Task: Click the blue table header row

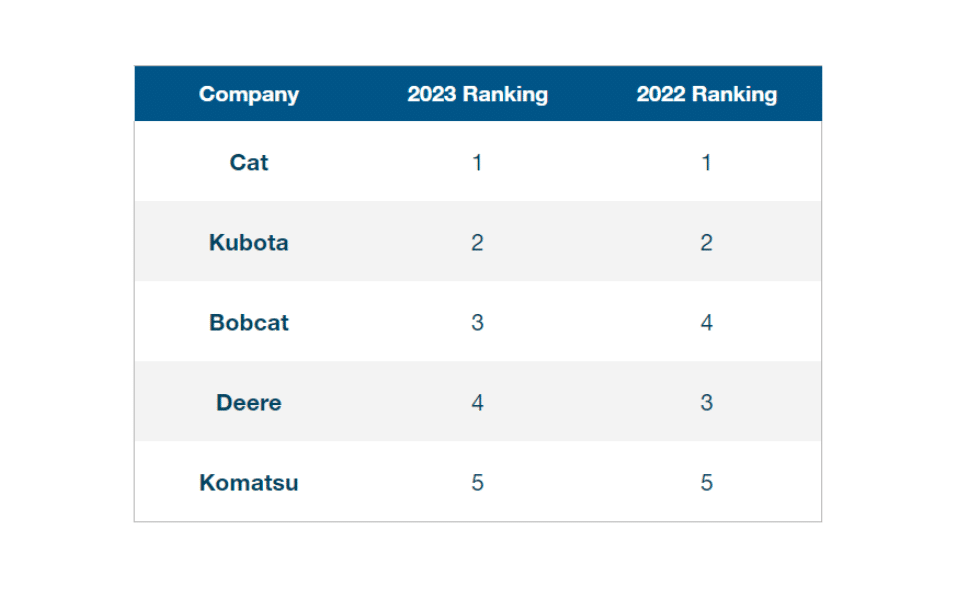Action: tap(590, 94)
